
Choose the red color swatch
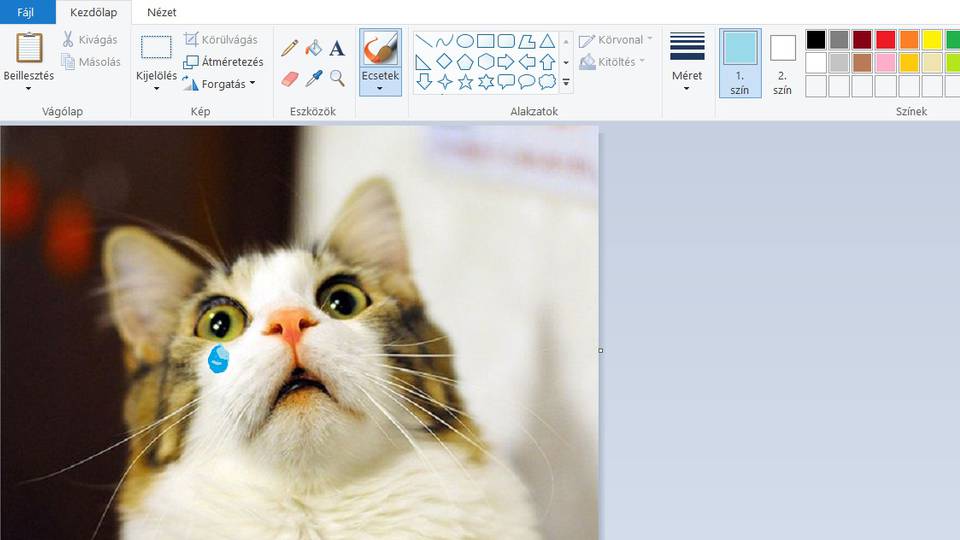coord(885,40)
